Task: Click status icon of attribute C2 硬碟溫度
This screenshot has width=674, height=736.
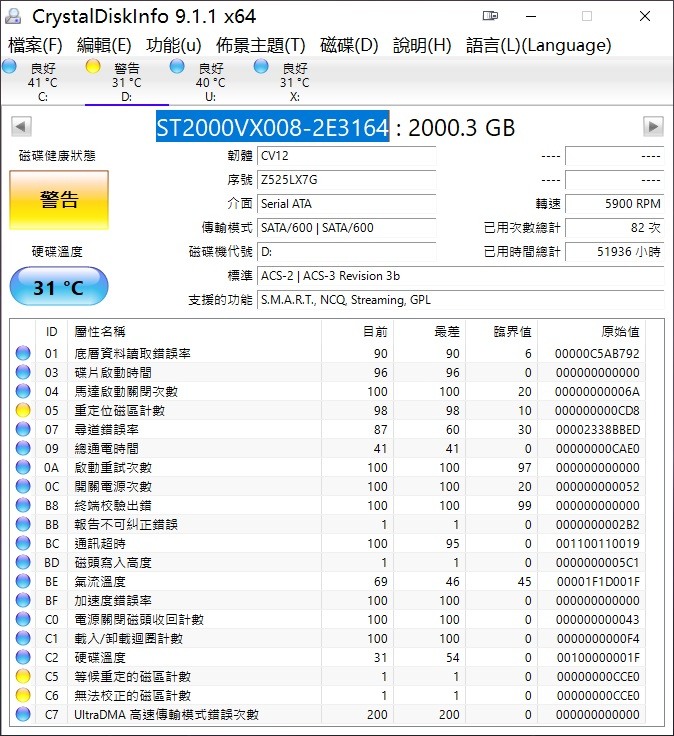Action: click(23, 657)
